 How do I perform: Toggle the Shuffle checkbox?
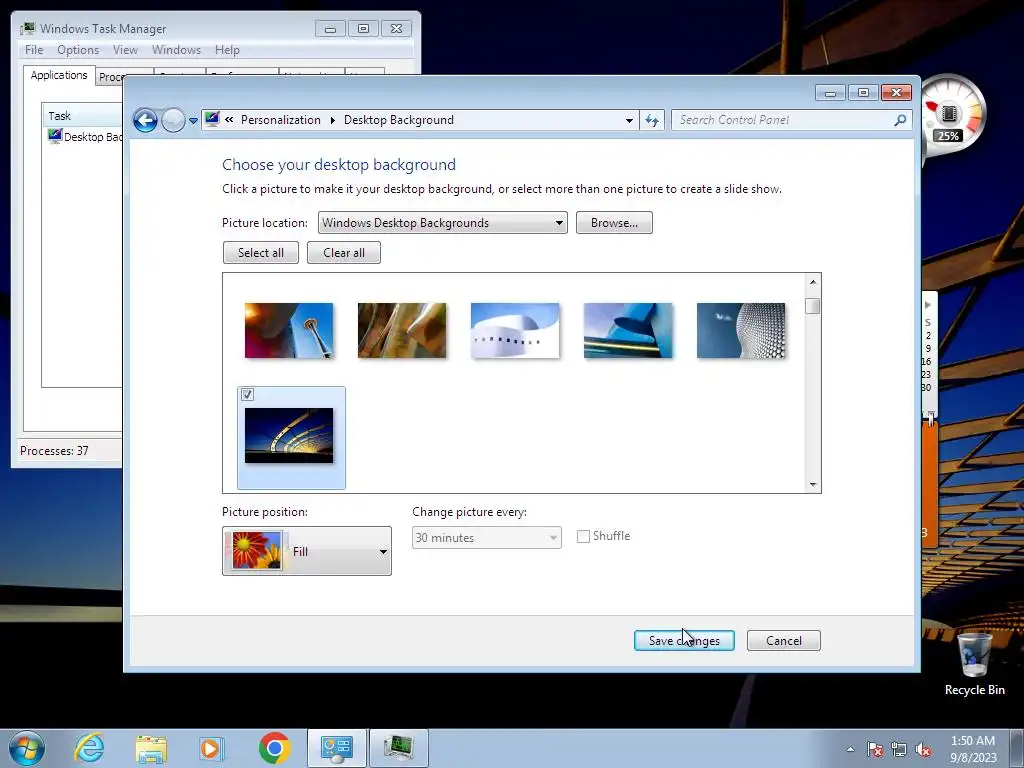583,536
